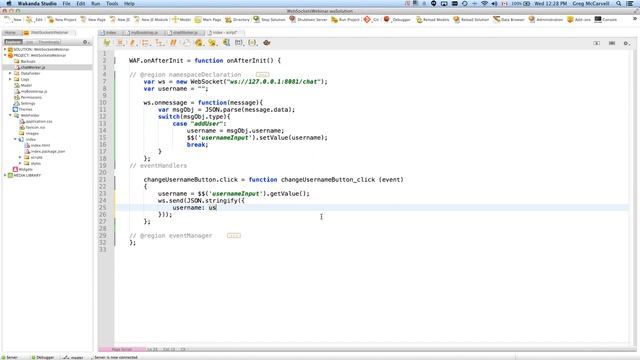Image resolution: width=640 pixels, height=360 pixels.
Task: Open the Help menu
Action: 129,4
